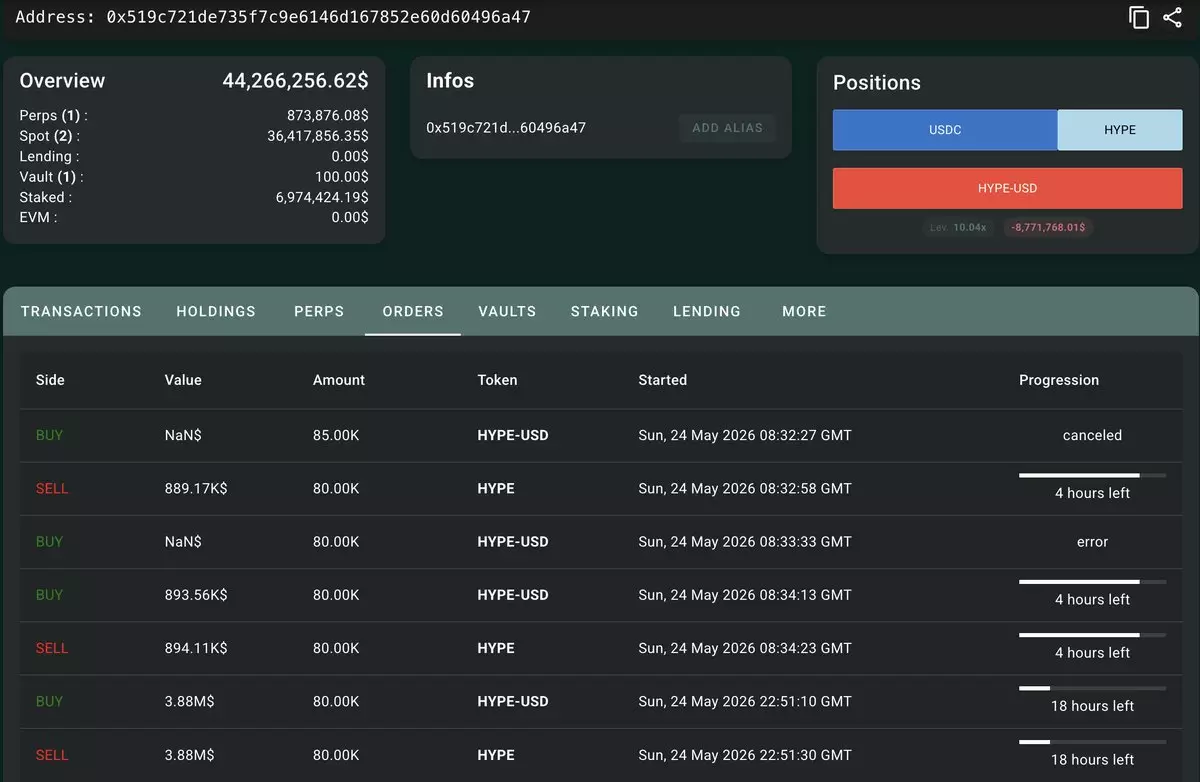The image size is (1200, 782).
Task: Click the Progression column header
Action: (1059, 380)
